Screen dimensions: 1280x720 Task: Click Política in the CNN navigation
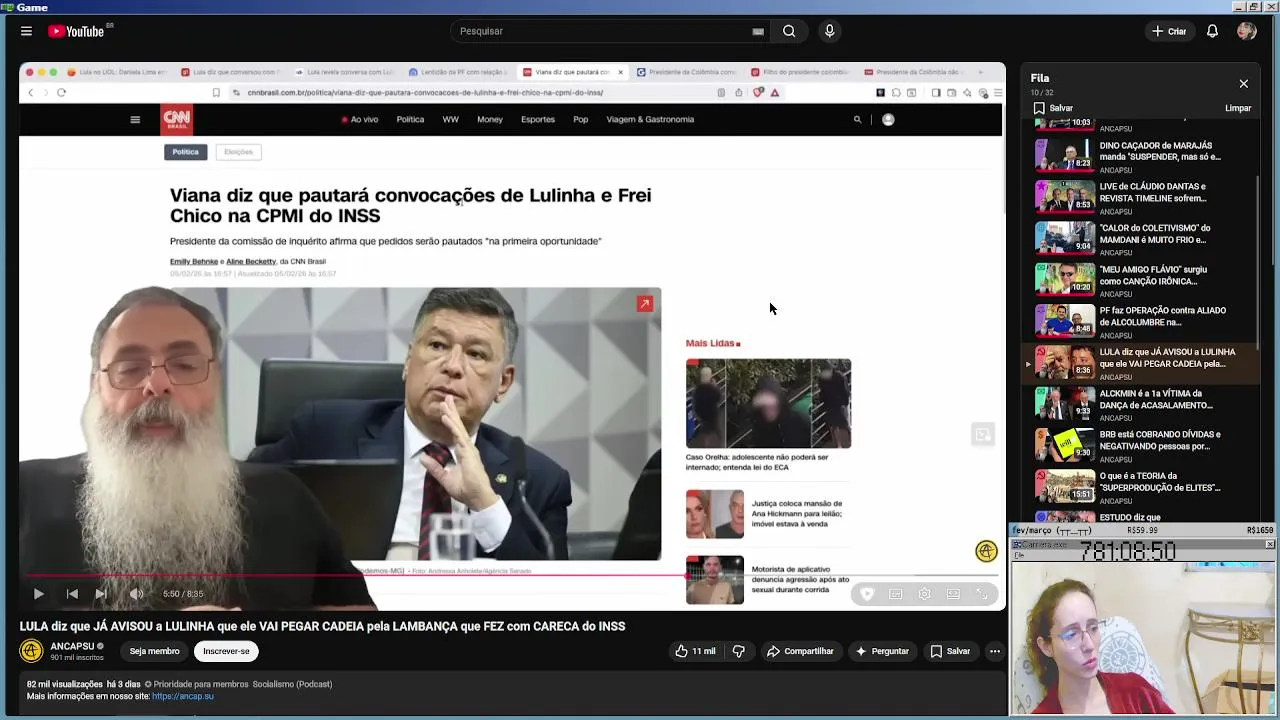click(x=410, y=120)
